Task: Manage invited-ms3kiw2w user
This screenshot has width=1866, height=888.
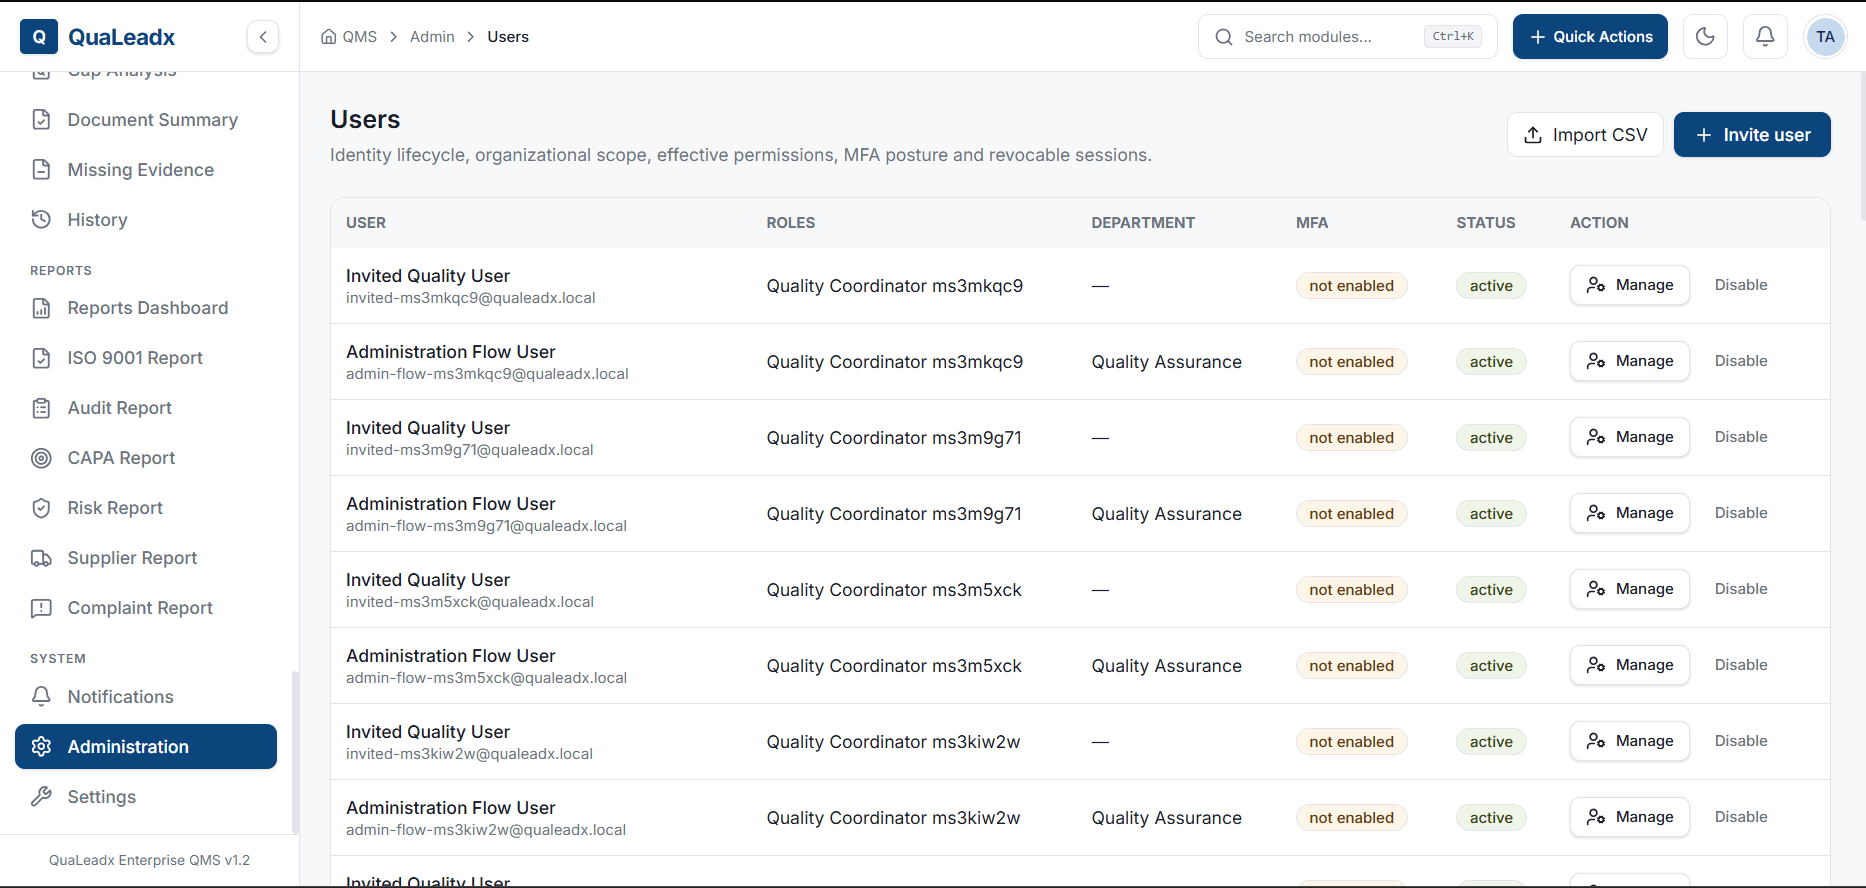Action: 1629,741
